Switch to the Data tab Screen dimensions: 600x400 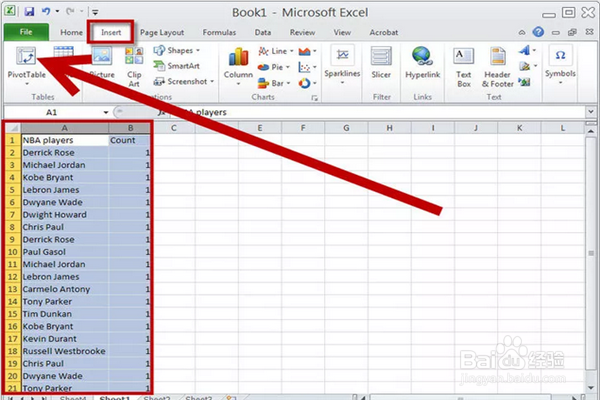click(263, 33)
